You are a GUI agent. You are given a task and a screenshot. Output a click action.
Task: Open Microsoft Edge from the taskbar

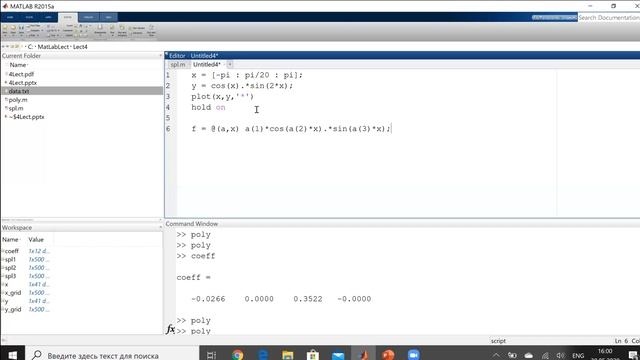point(263,355)
